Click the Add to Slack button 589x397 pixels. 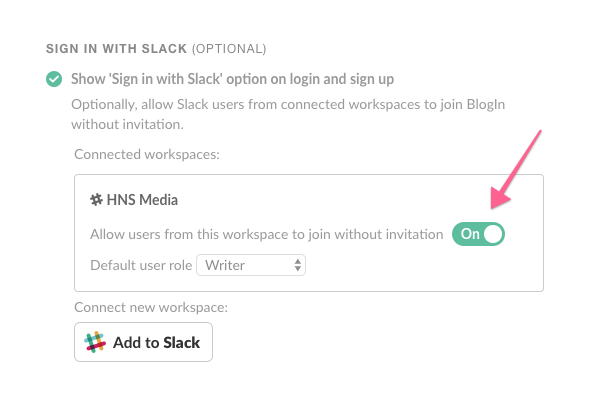coord(143,342)
